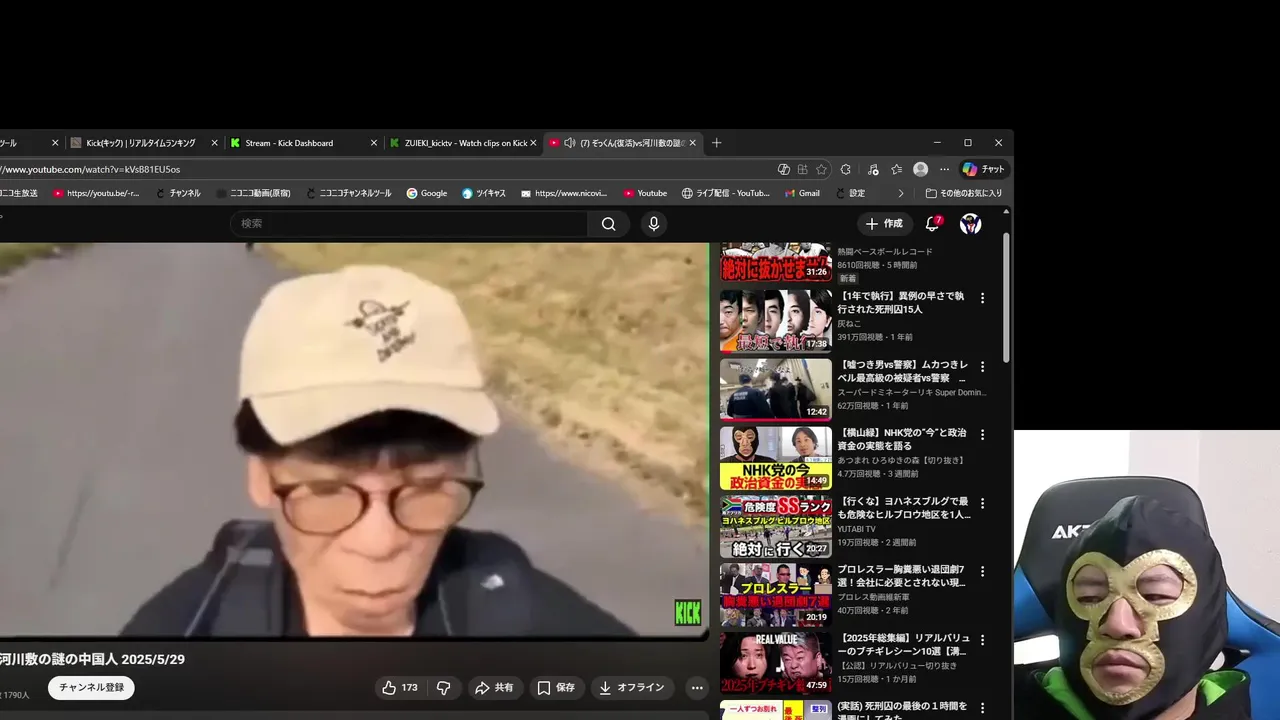
Task: Click the YouTube search magnifier button
Action: [608, 224]
